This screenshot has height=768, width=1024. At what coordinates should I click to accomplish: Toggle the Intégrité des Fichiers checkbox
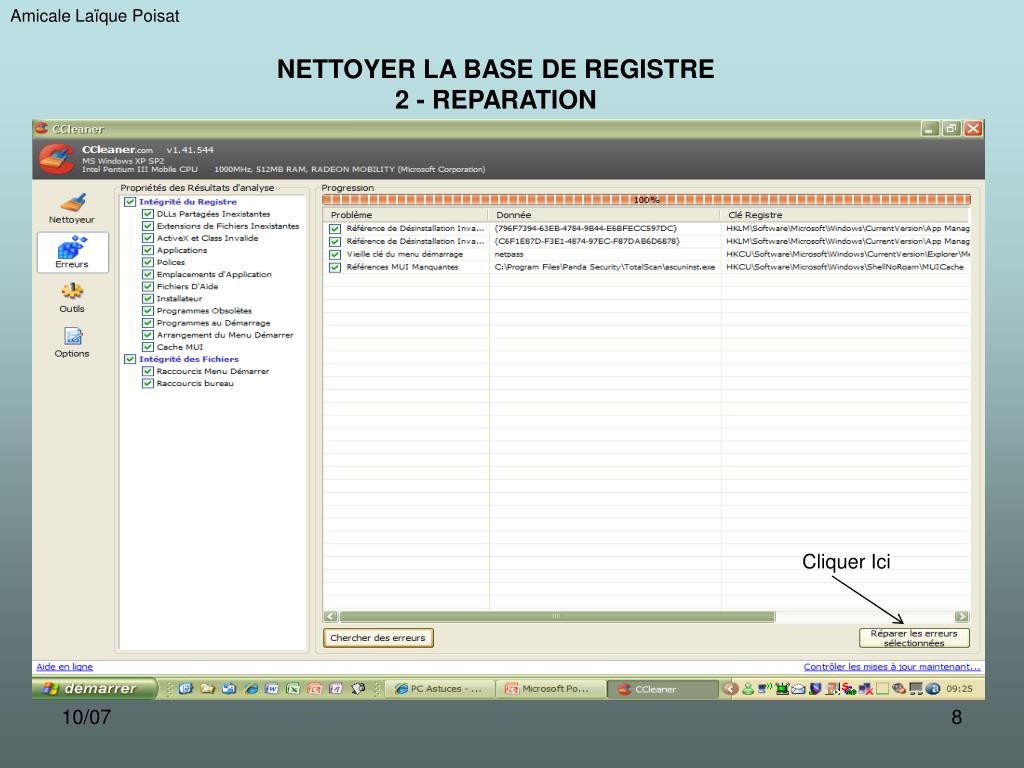tap(130, 359)
